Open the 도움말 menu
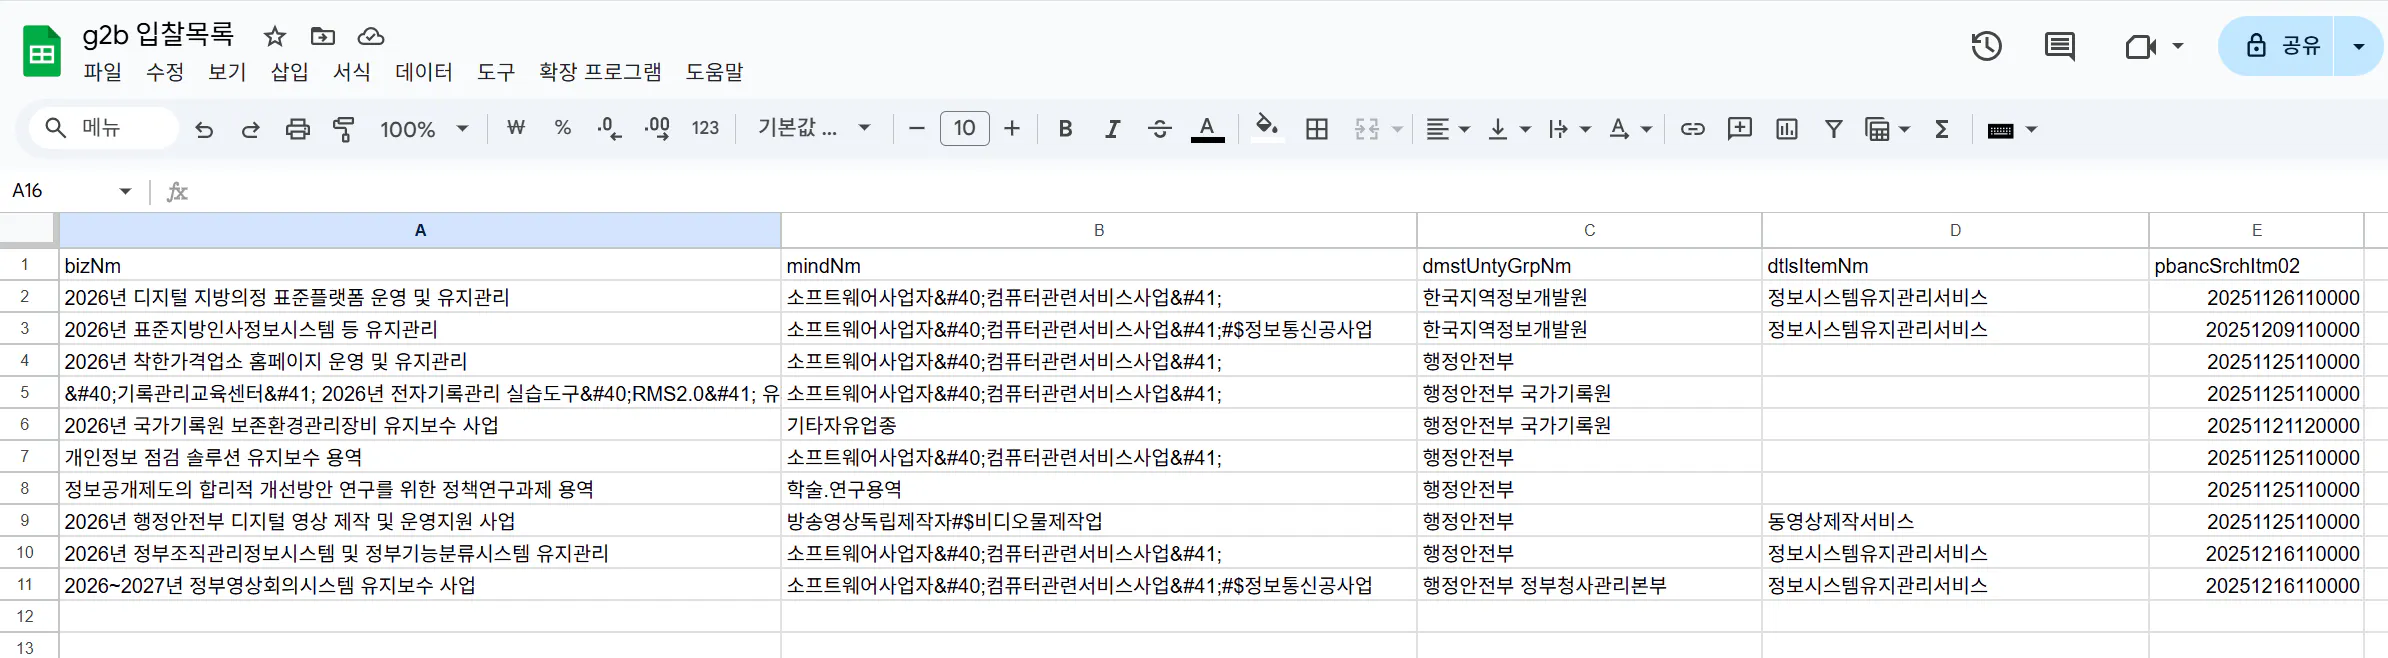This screenshot has height=658, width=2388. pos(715,72)
